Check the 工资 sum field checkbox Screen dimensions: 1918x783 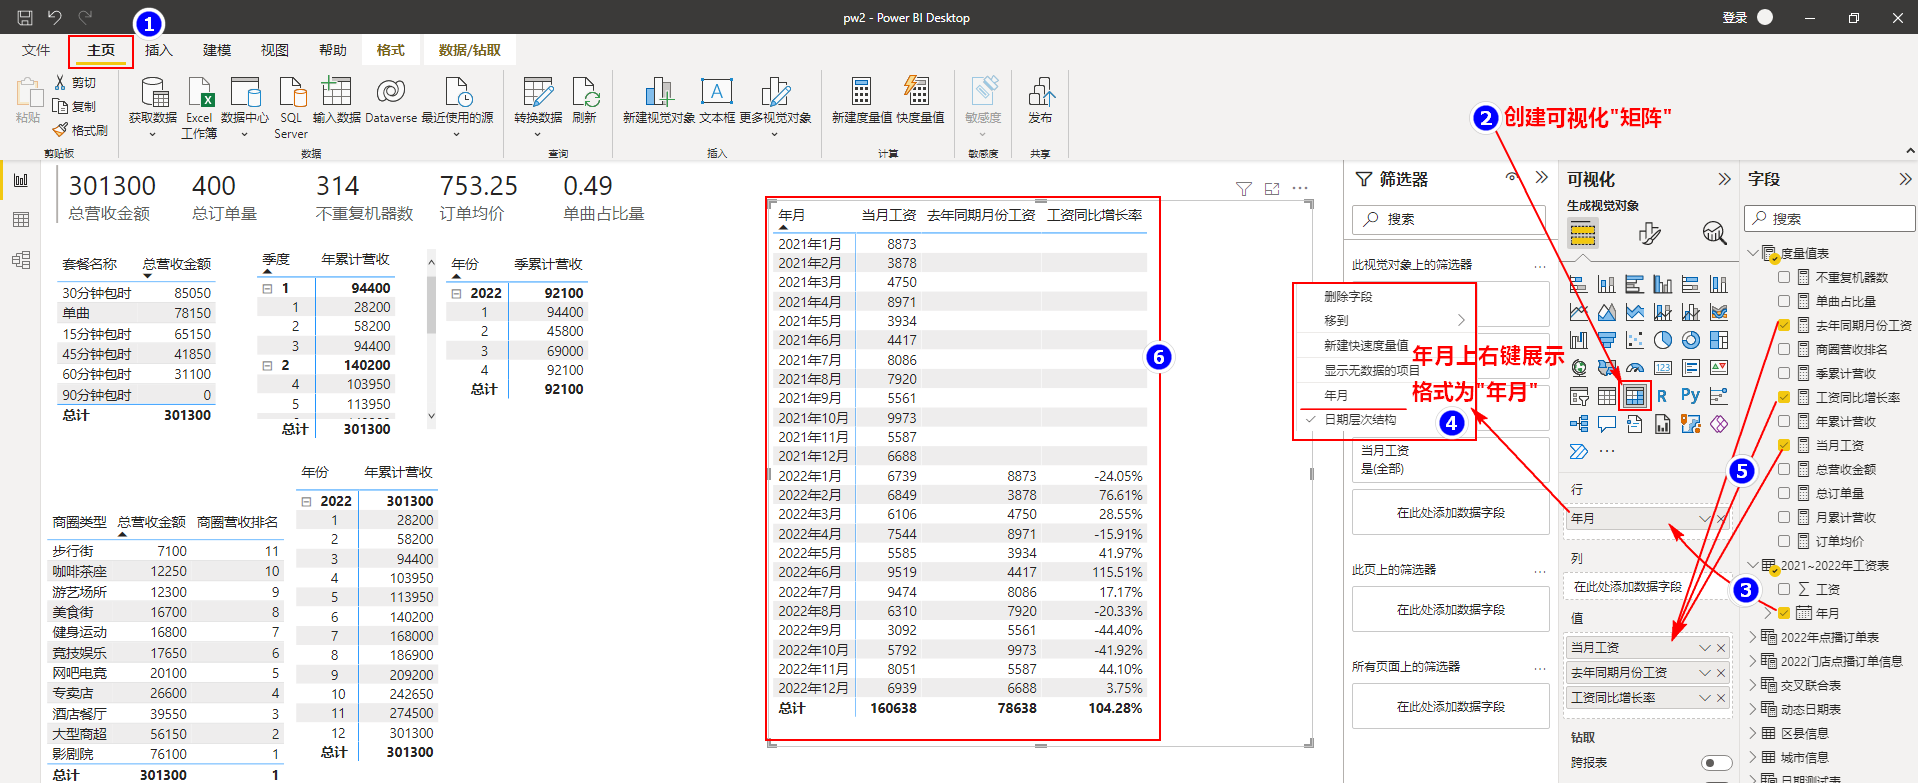1783,589
